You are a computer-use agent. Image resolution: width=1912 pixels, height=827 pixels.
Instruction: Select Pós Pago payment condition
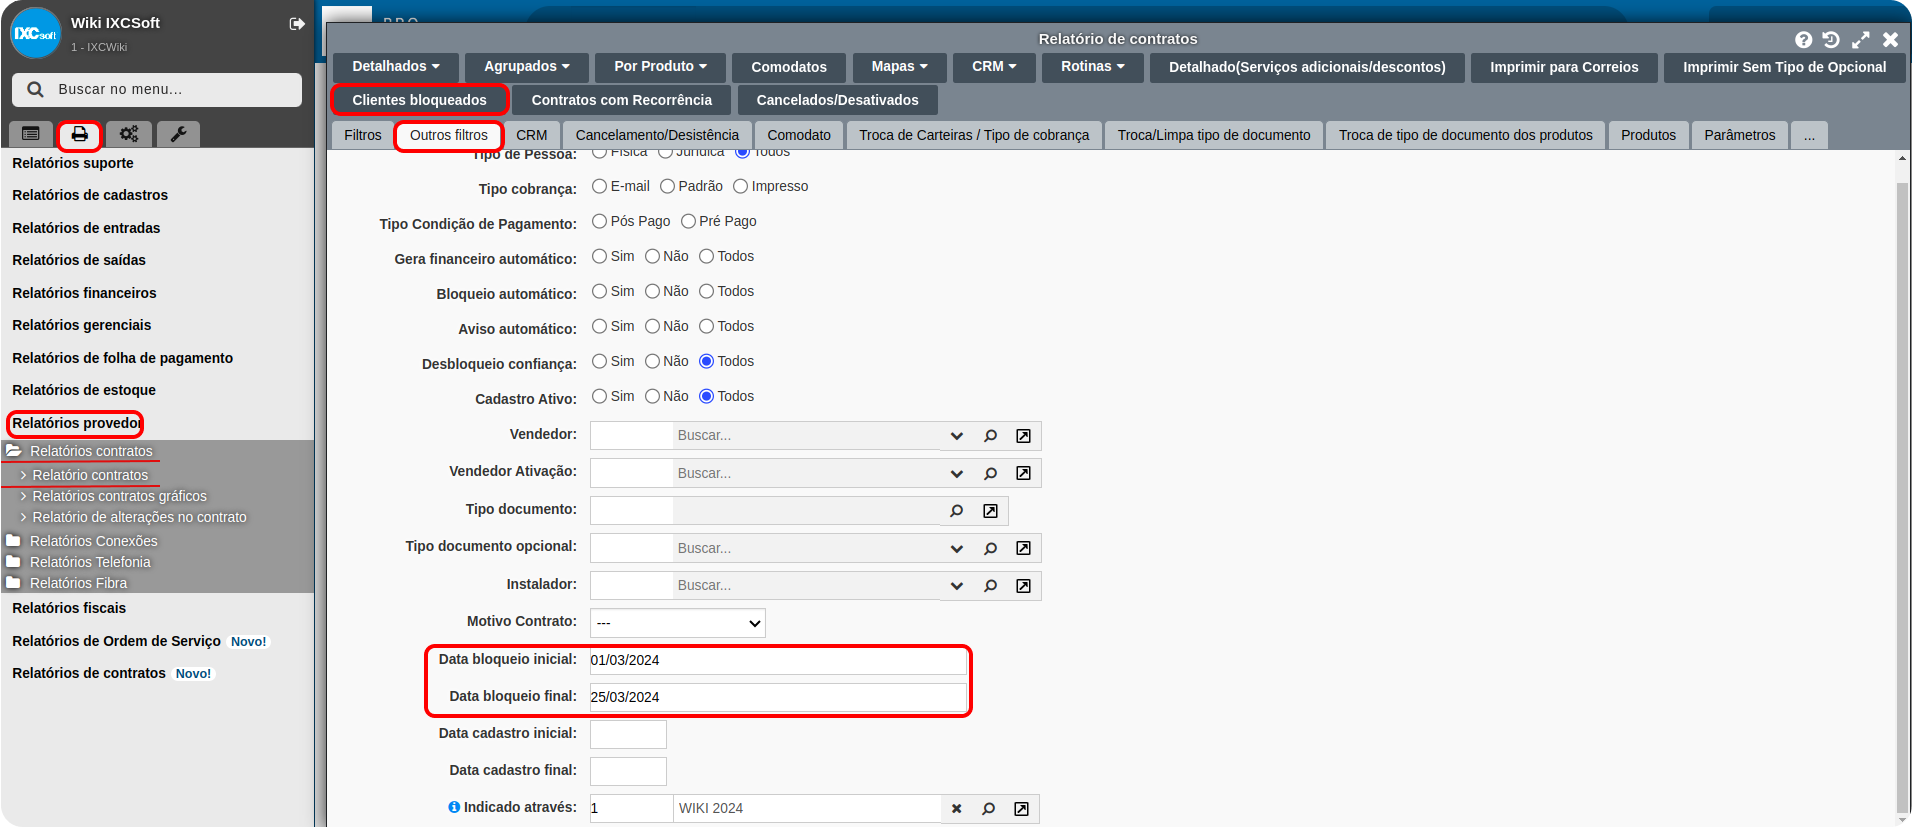[x=599, y=221]
